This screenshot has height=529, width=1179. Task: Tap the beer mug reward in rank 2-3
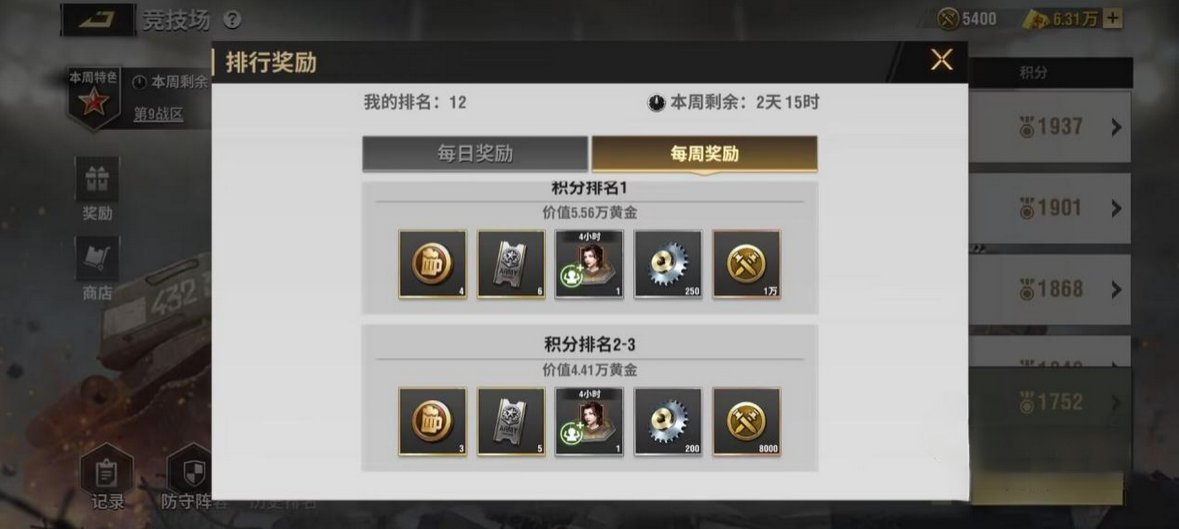pos(432,422)
